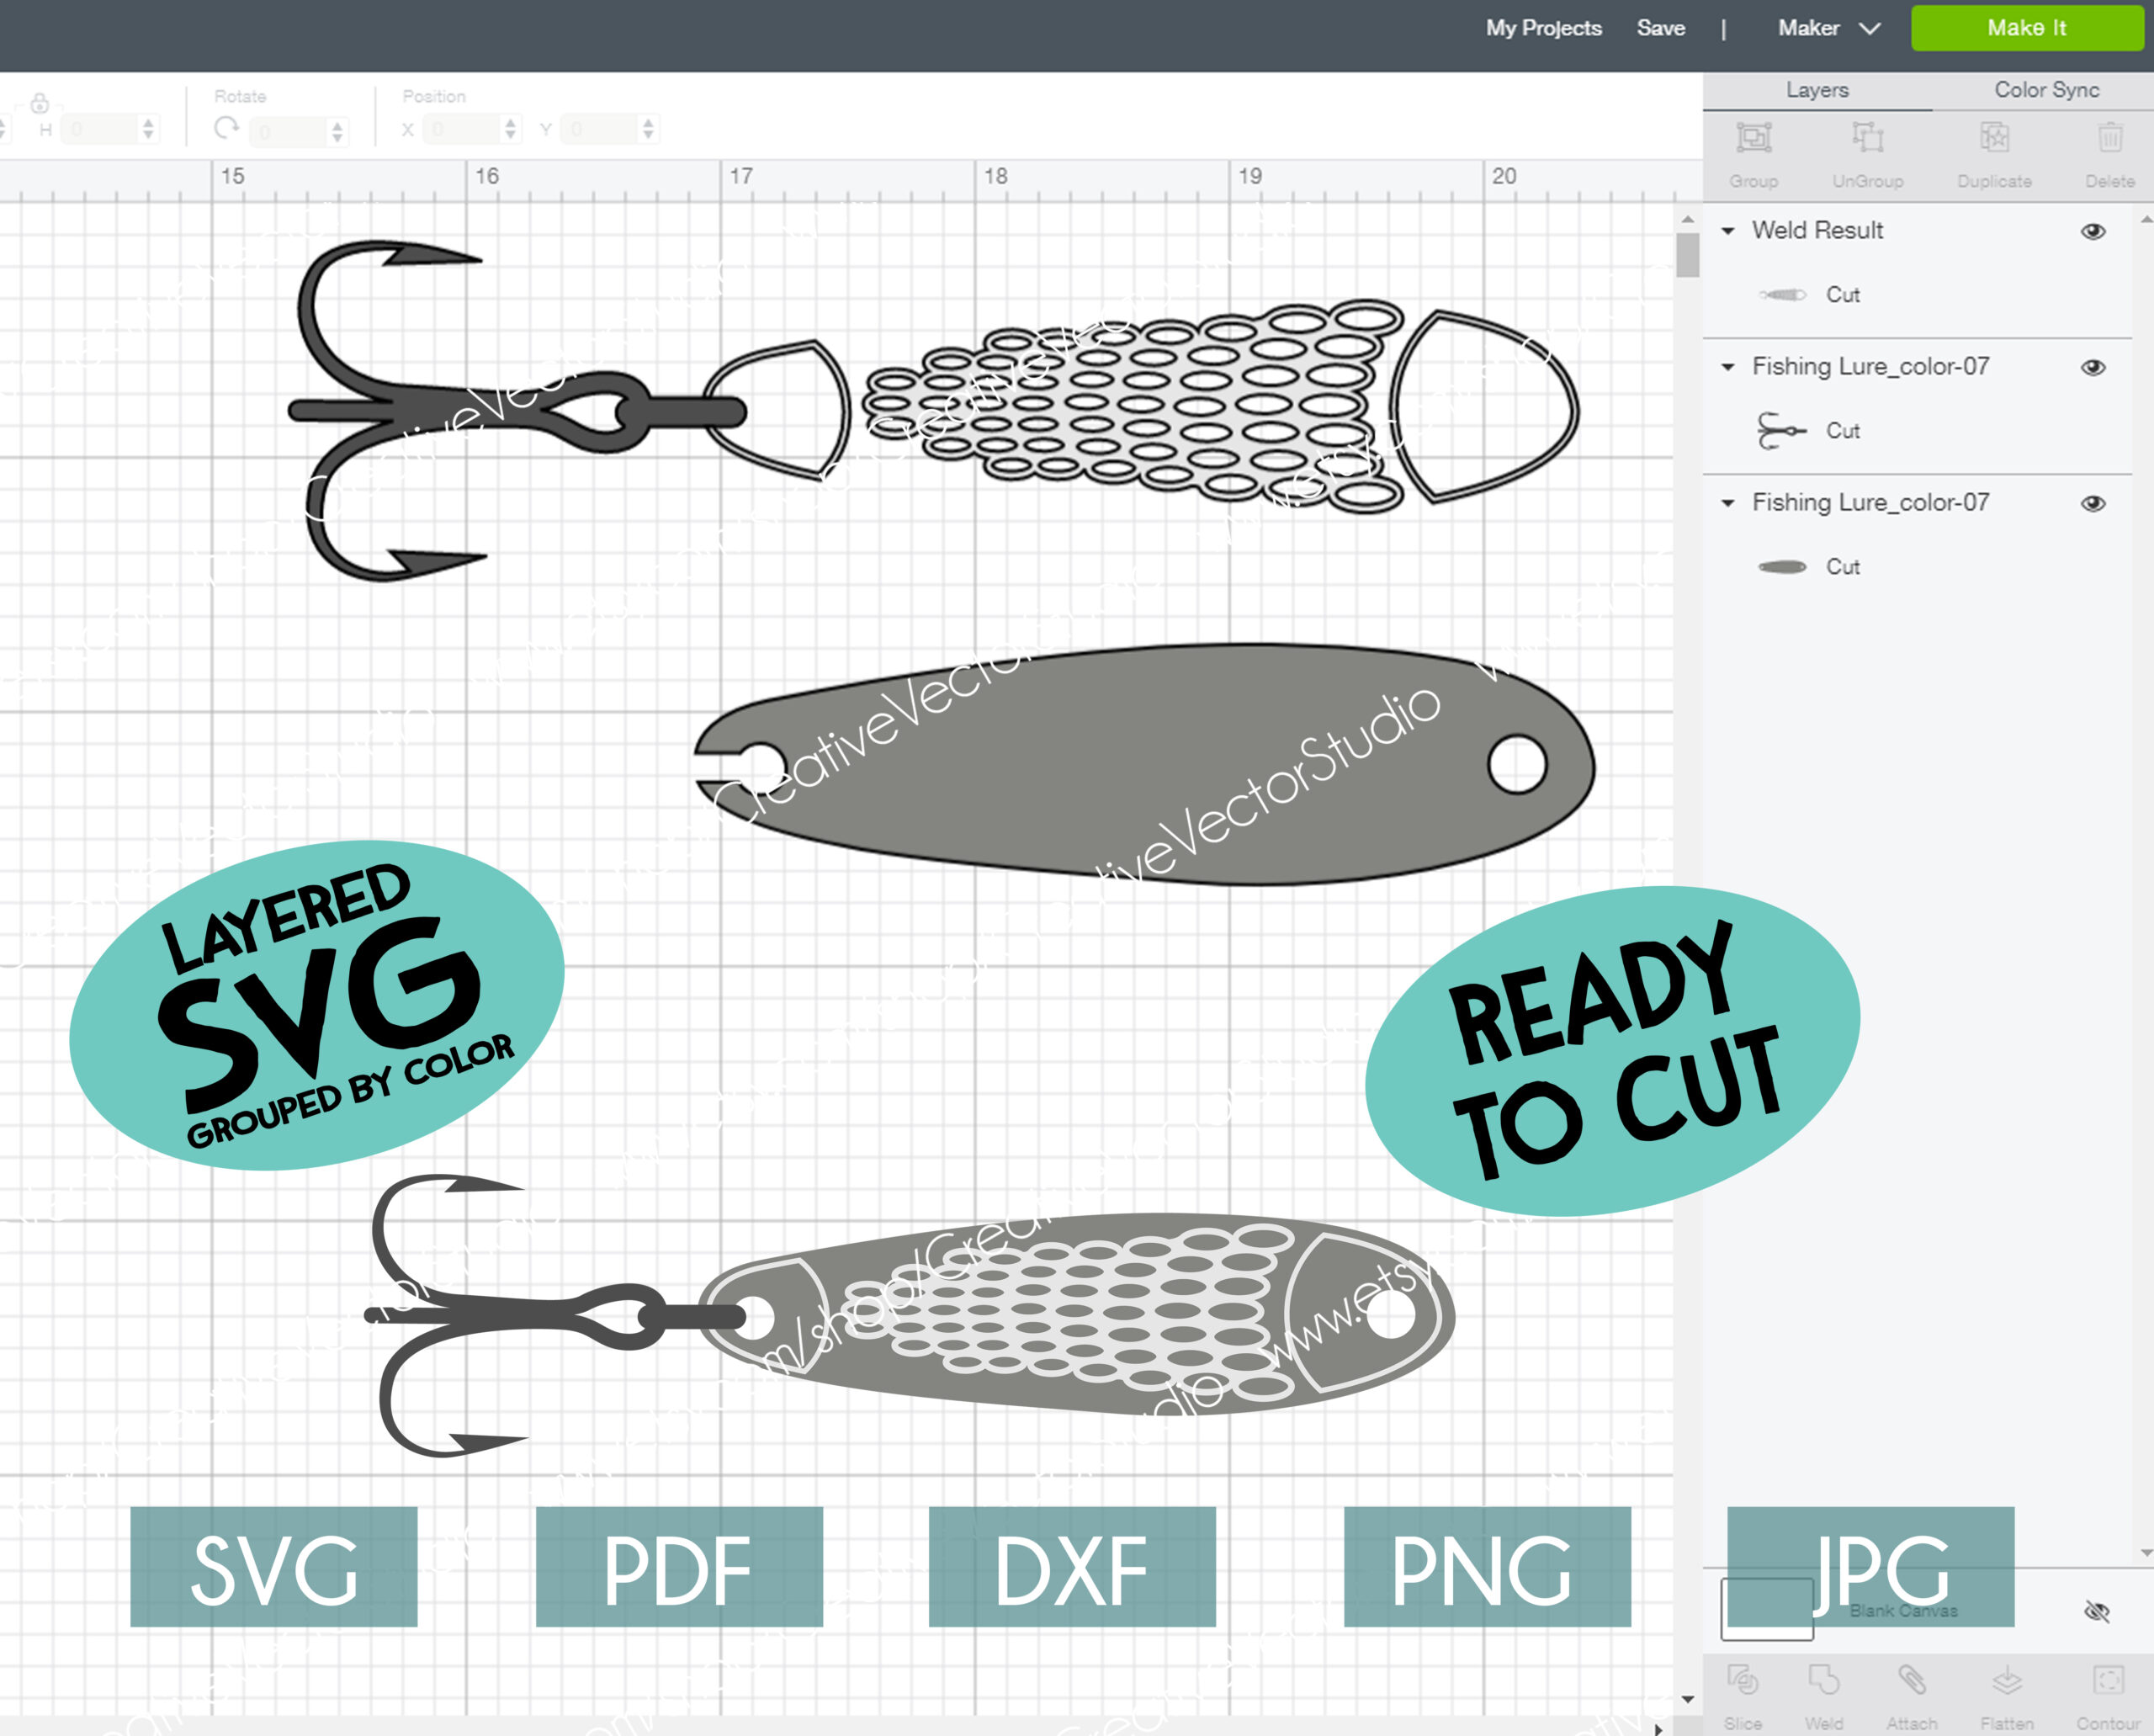Click the Group icon in Layers panel
2154x1736 pixels.
(x=1753, y=137)
